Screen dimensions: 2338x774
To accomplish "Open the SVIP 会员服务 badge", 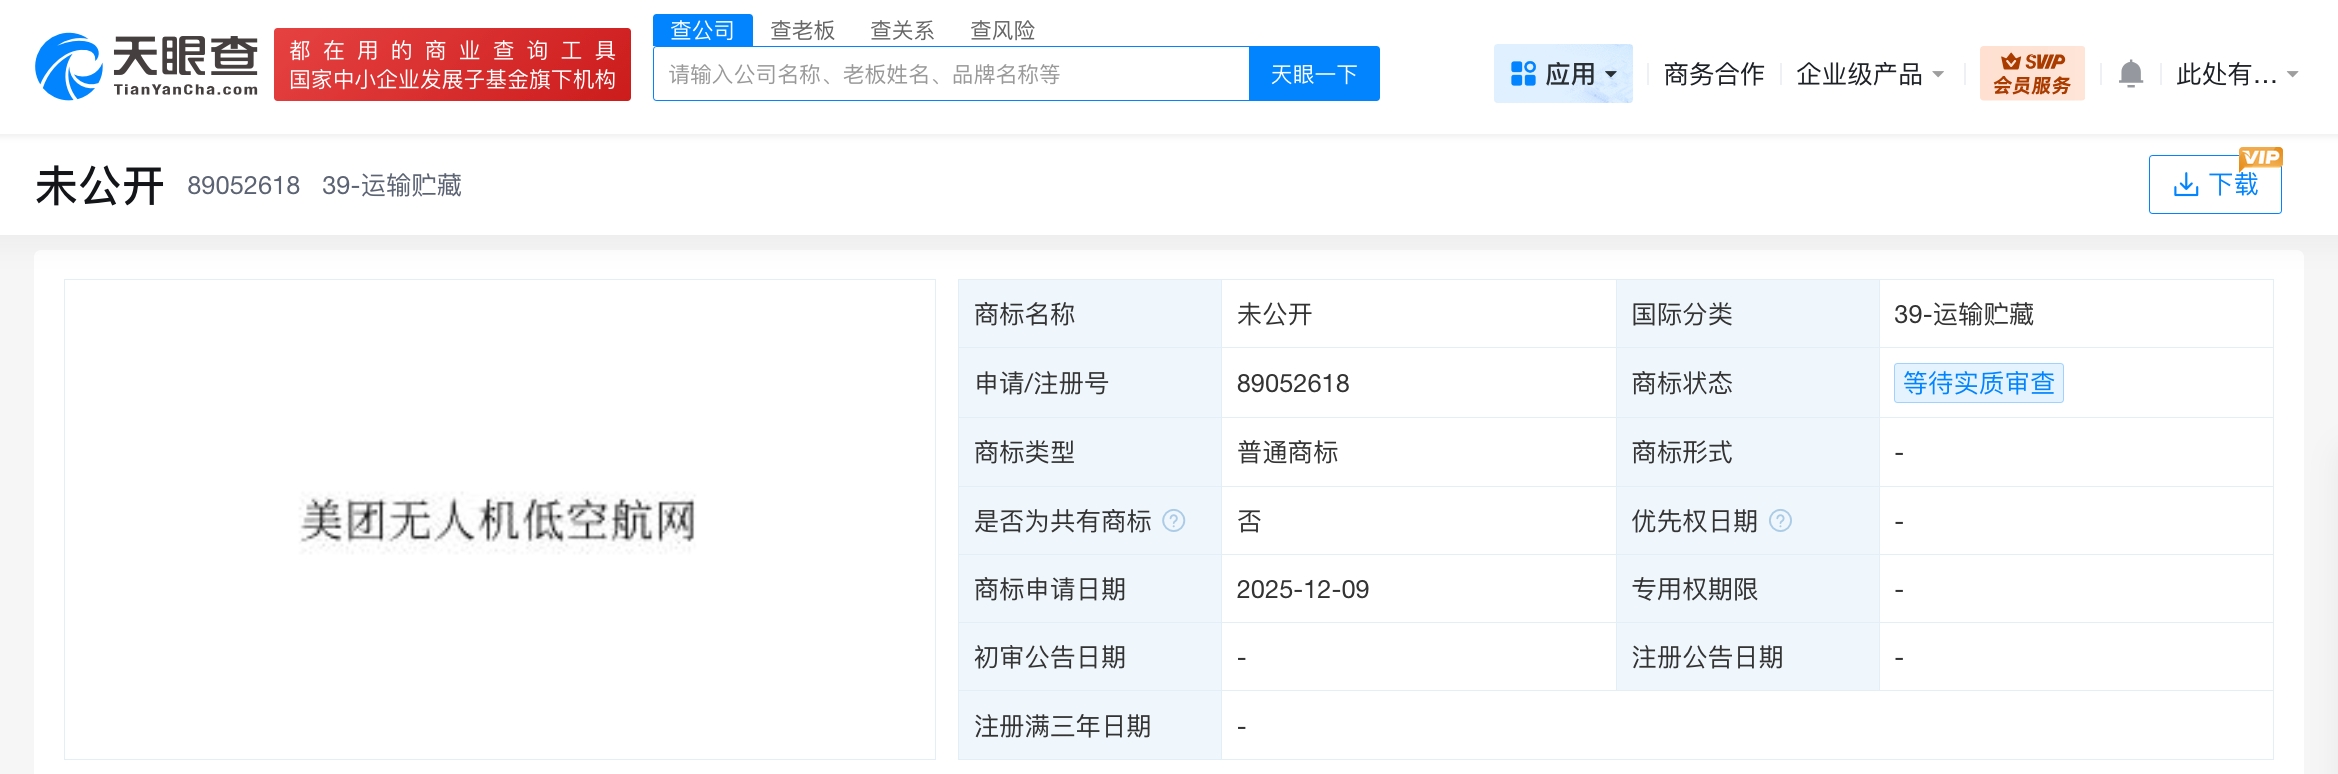I will click(2032, 74).
